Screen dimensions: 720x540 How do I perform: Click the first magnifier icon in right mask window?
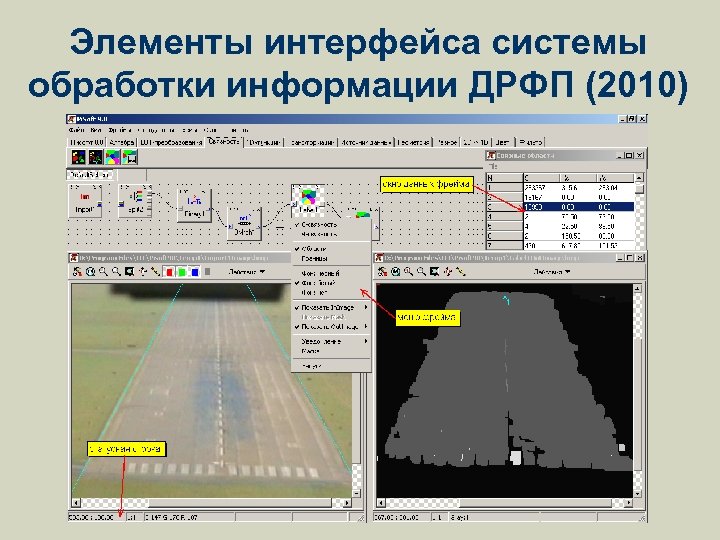pyautogui.click(x=408, y=271)
